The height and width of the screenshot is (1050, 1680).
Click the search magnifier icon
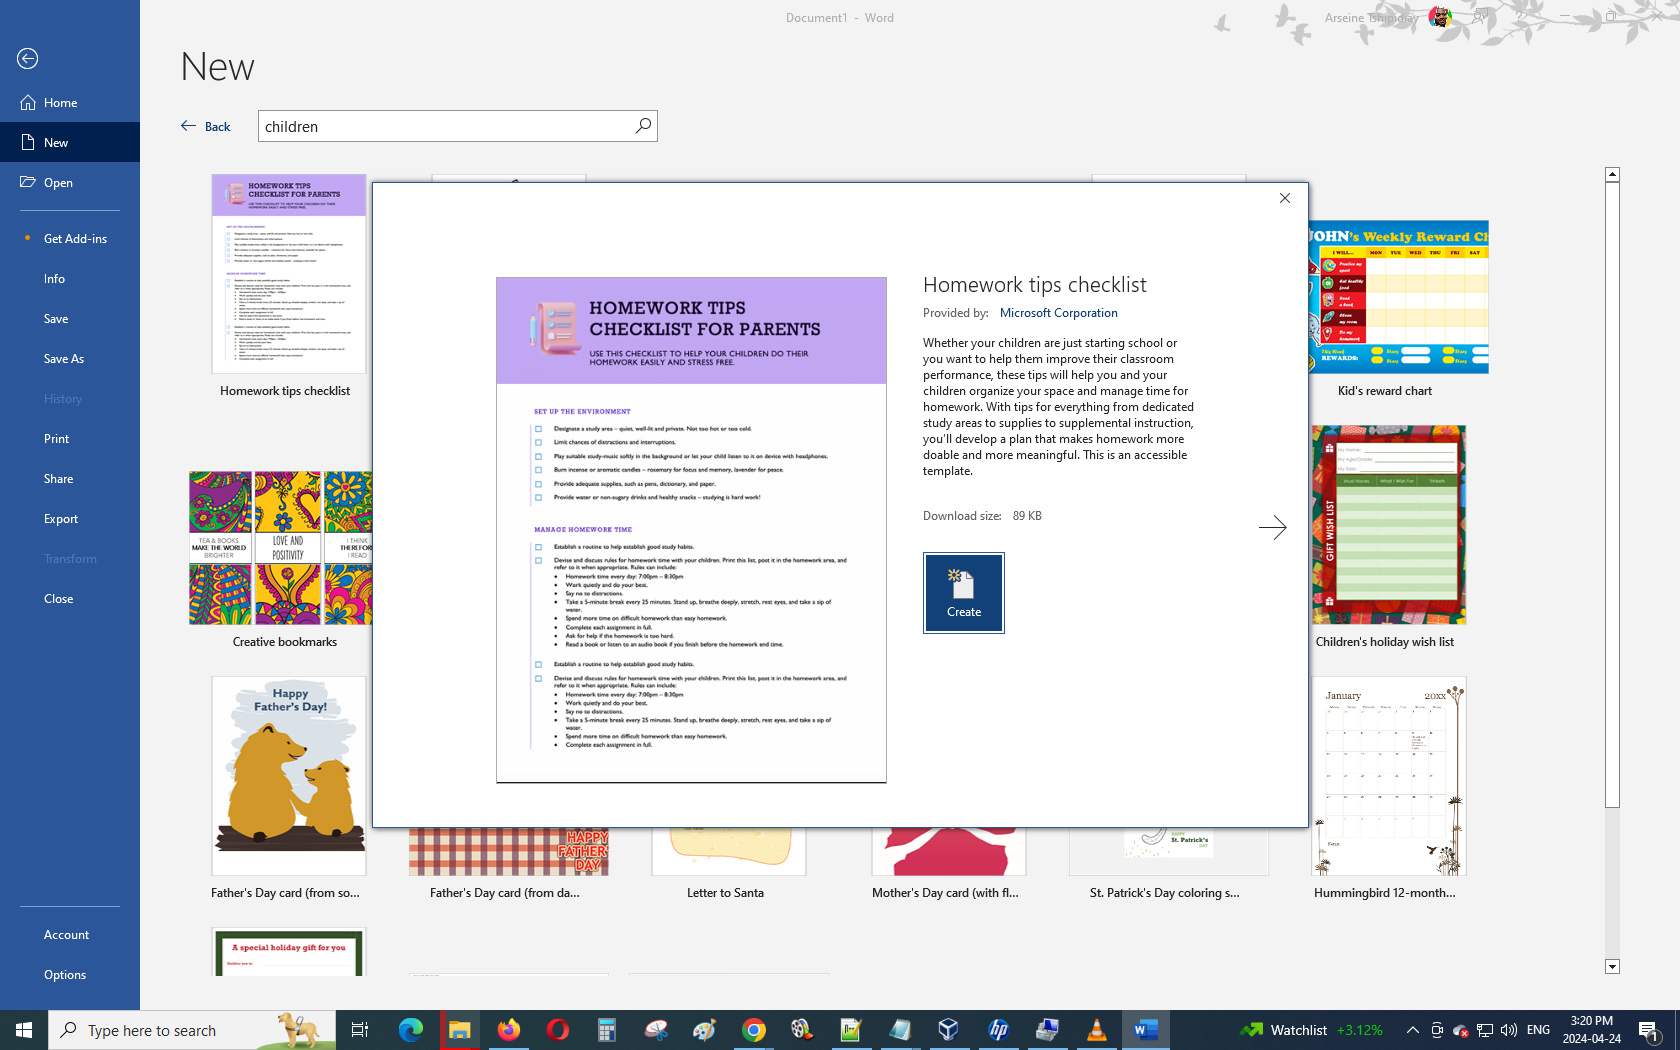[x=643, y=126]
